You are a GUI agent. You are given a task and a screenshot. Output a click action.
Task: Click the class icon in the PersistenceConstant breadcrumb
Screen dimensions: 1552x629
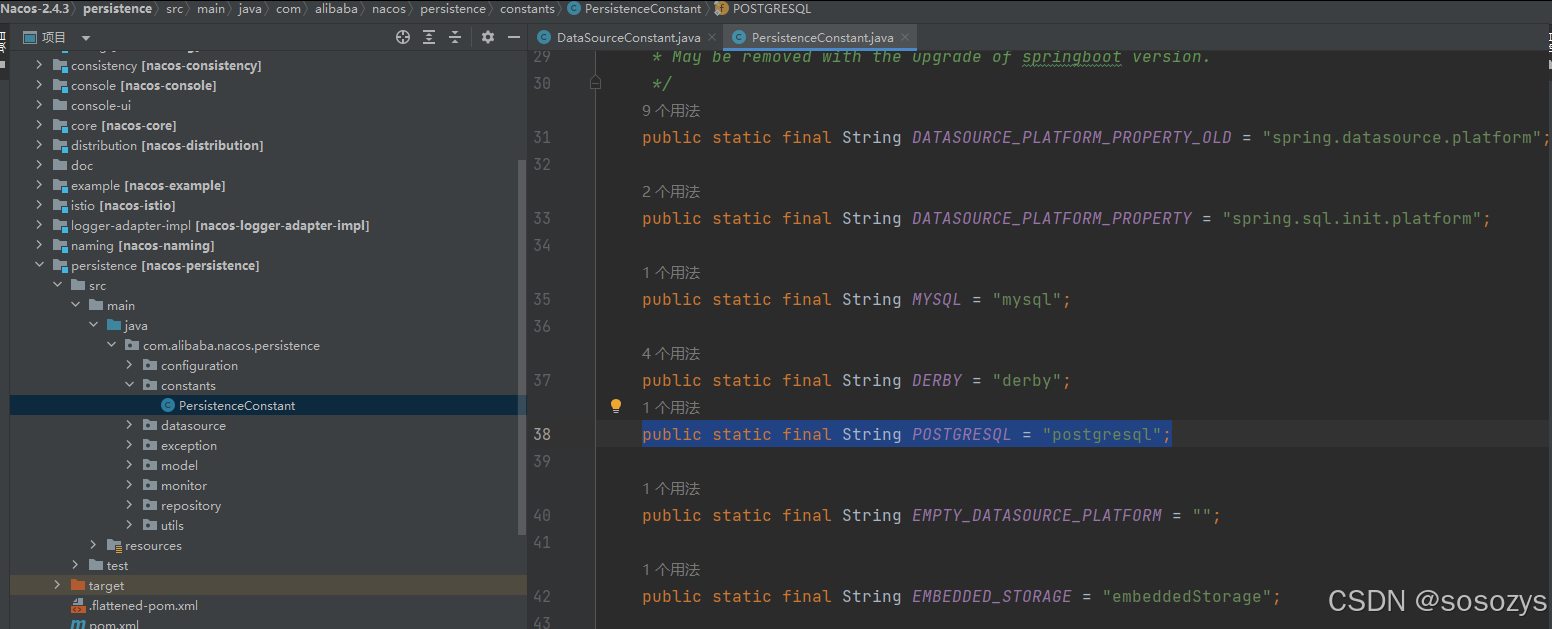tap(574, 8)
